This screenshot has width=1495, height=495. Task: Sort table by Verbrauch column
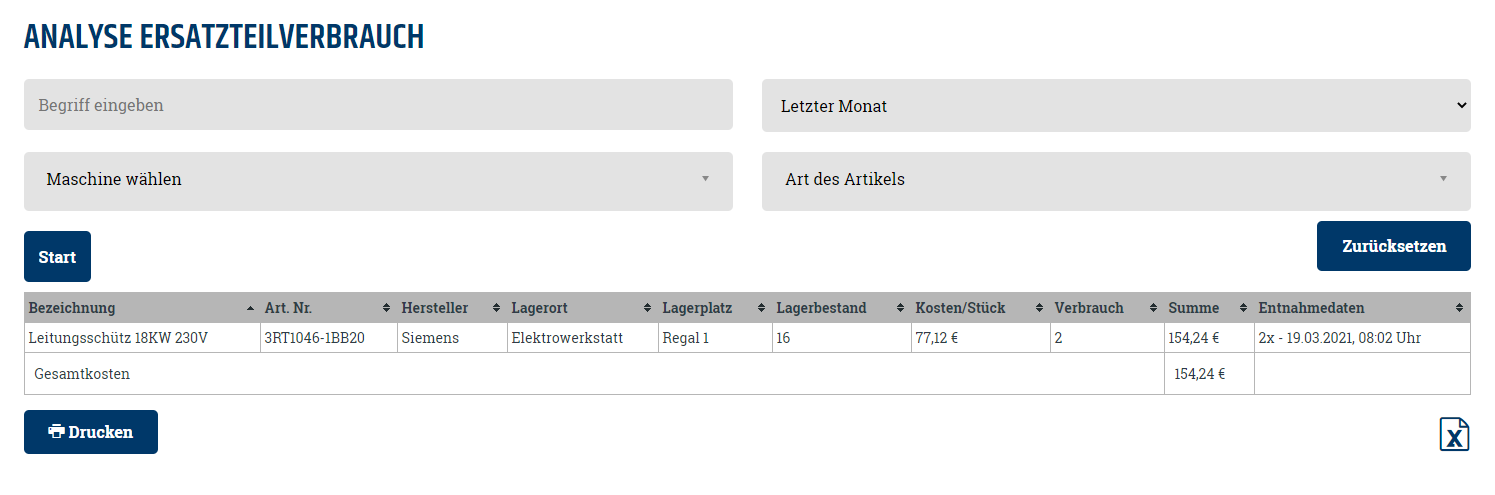pos(1107,308)
